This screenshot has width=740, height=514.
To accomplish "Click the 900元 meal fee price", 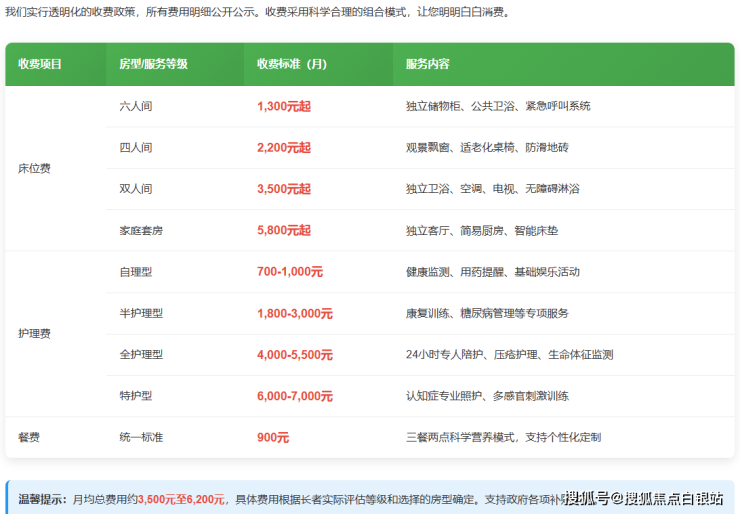I will pos(273,437).
